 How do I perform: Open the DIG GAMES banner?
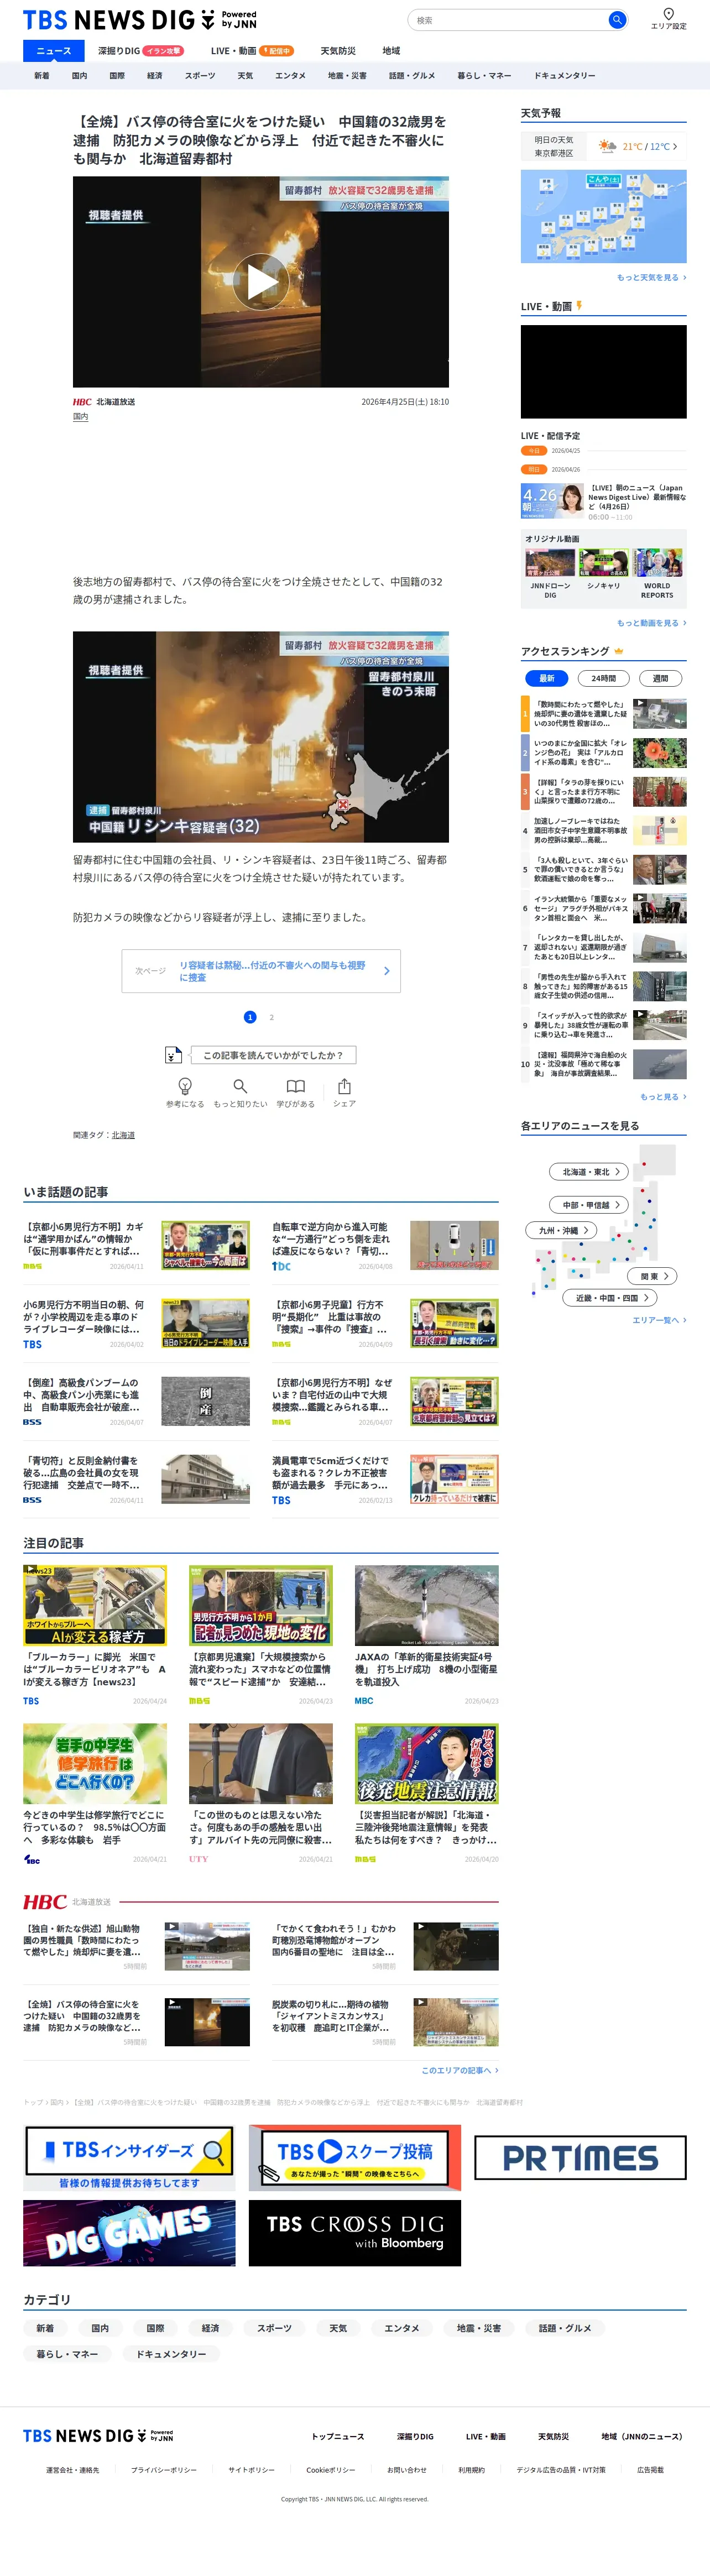129,2233
